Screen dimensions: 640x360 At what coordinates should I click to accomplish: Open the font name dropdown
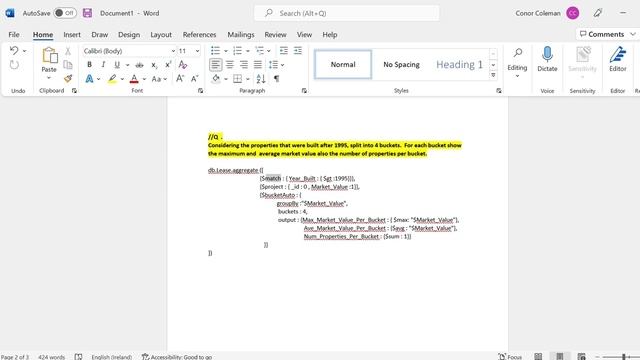(x=173, y=51)
